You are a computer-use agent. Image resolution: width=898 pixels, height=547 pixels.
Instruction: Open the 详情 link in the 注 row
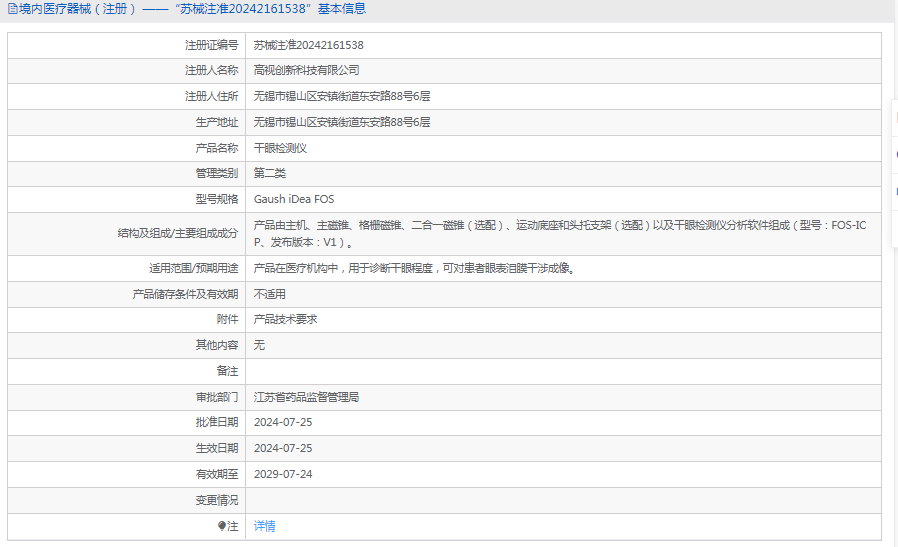(264, 526)
